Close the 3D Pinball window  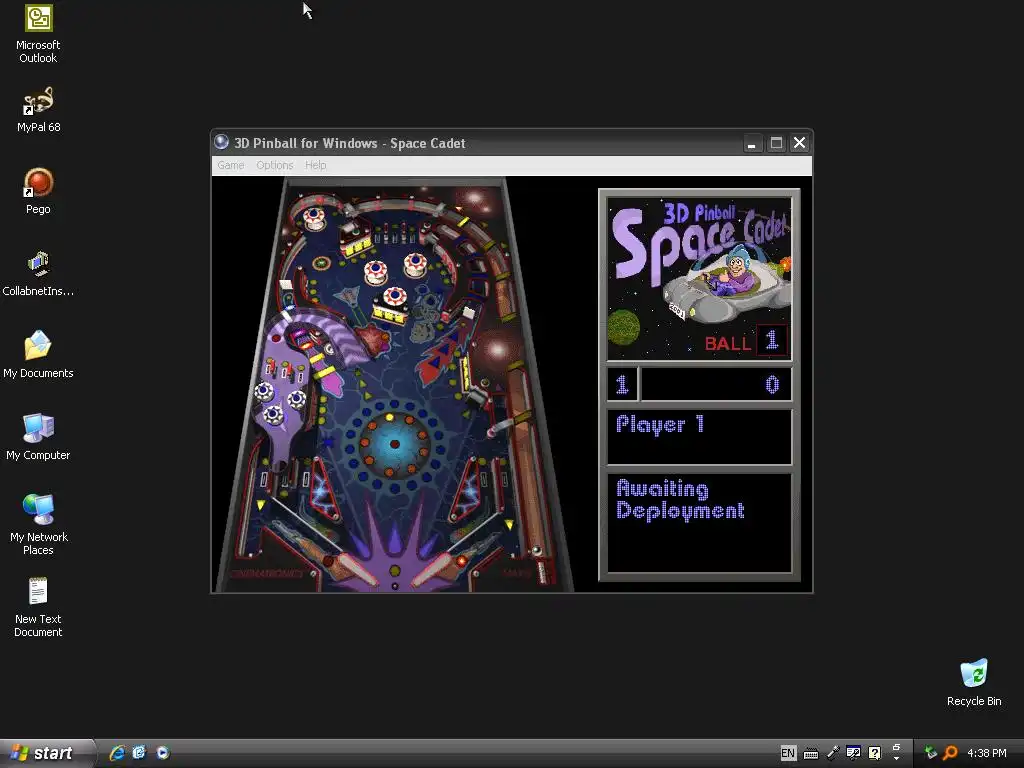799,143
